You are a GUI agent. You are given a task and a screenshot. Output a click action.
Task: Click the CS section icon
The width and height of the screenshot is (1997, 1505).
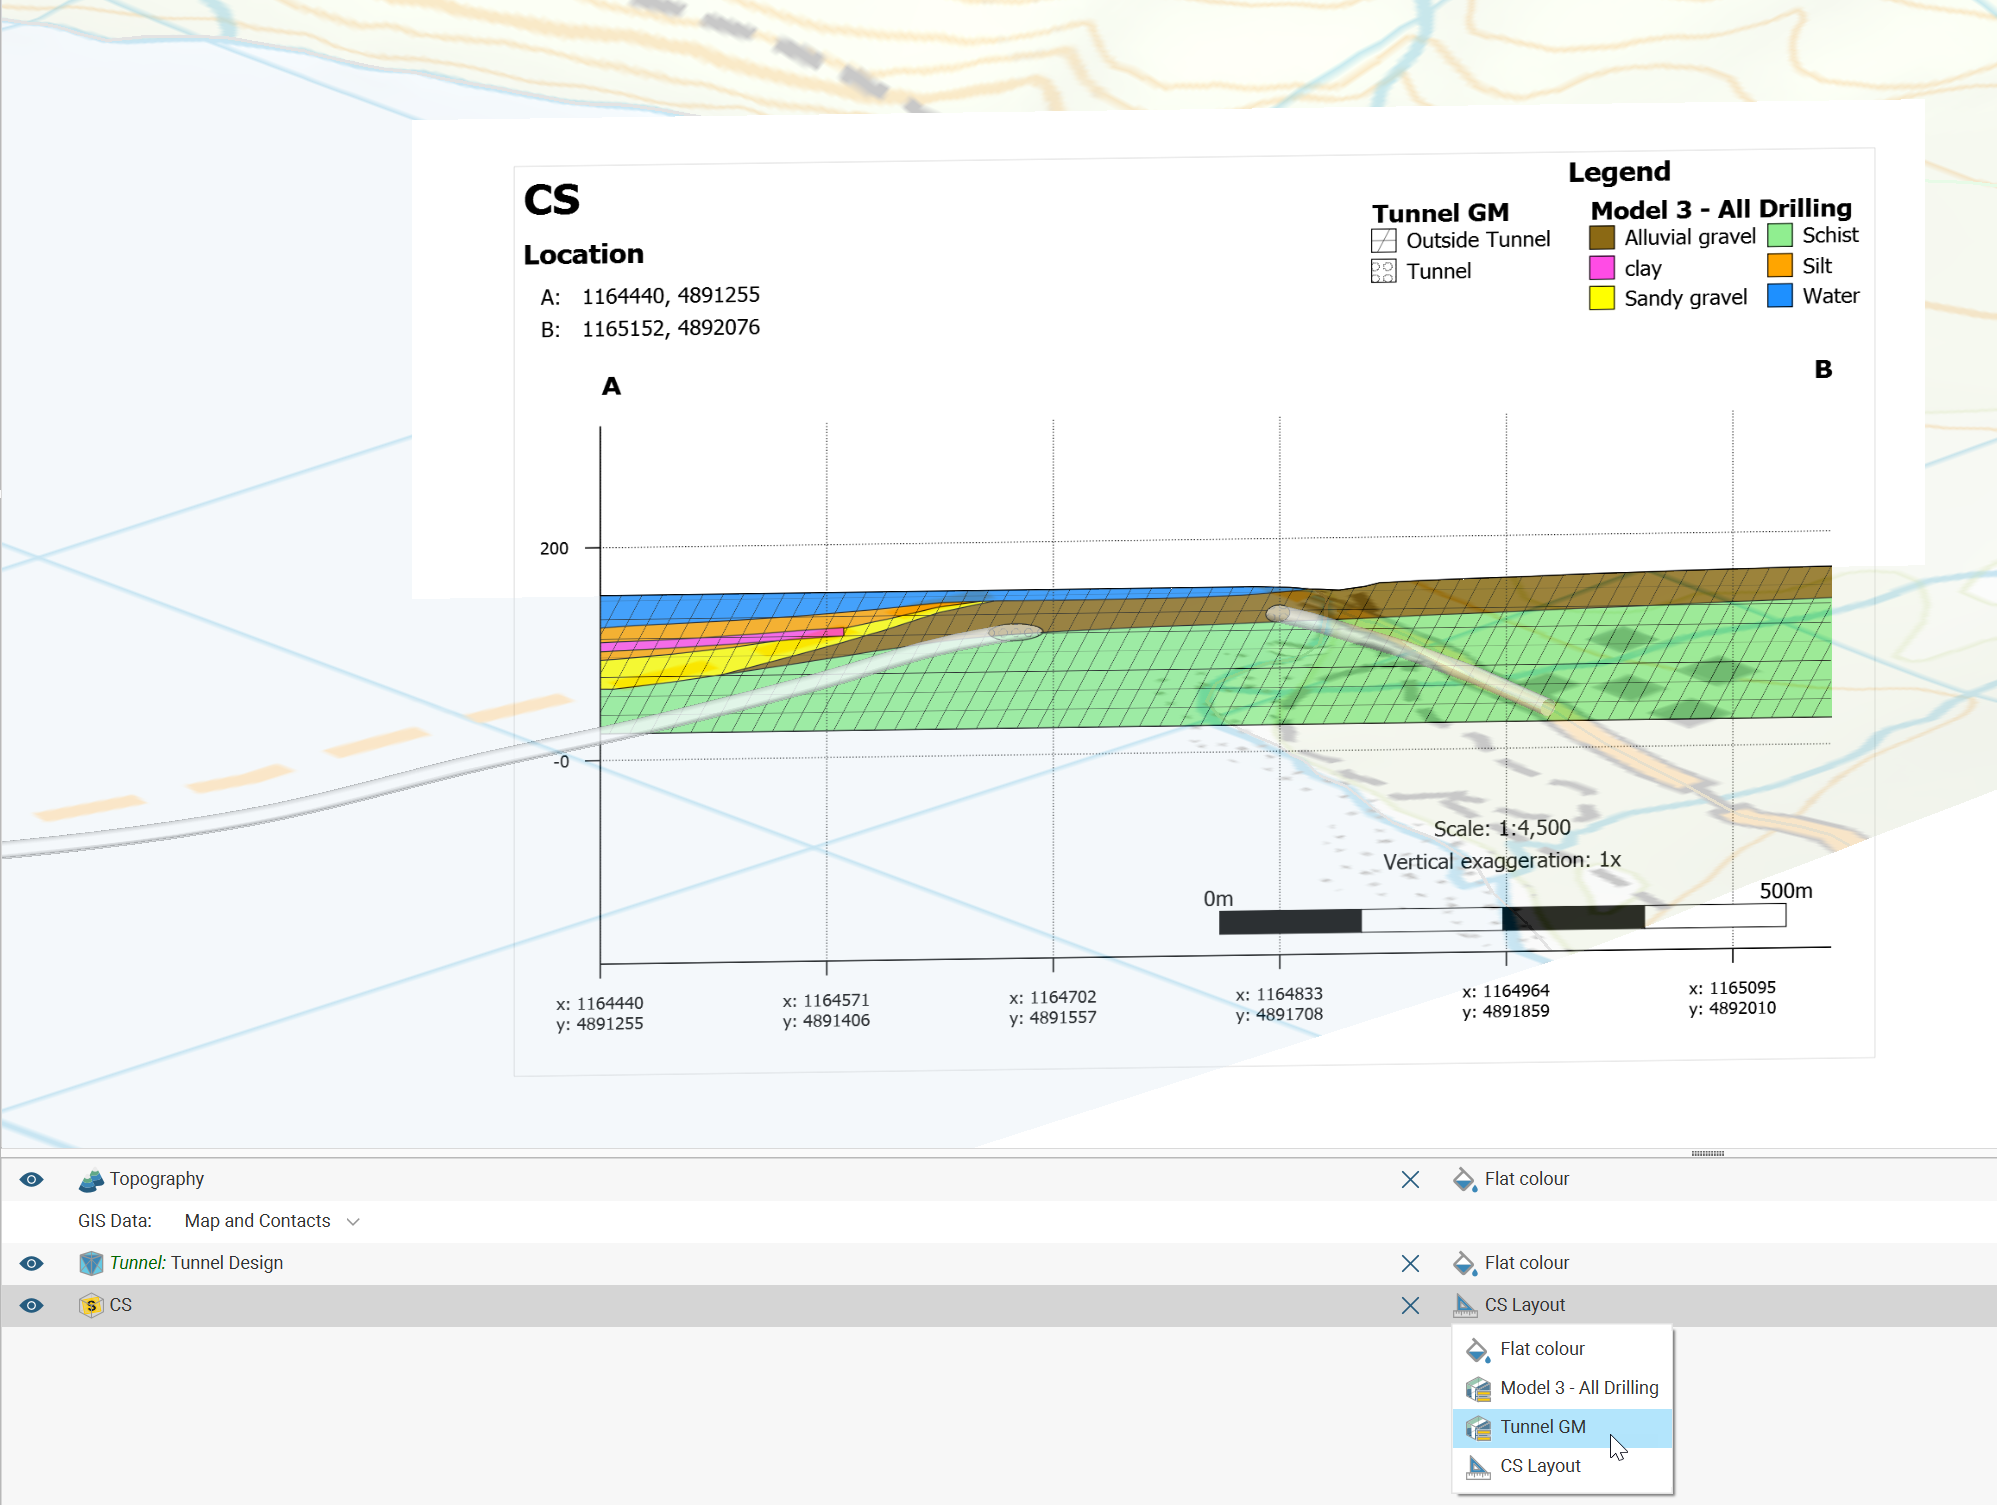coord(91,1306)
